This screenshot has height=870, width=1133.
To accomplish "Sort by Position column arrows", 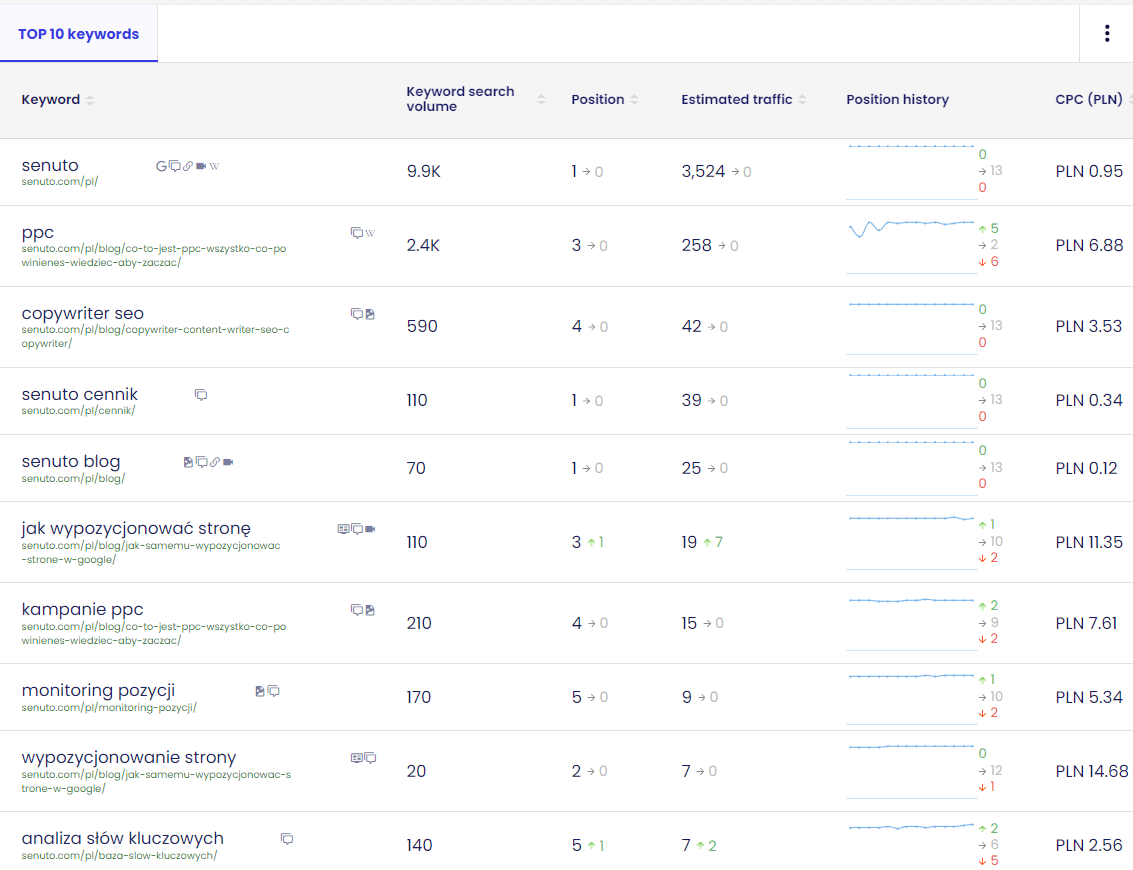I will (x=634, y=100).
